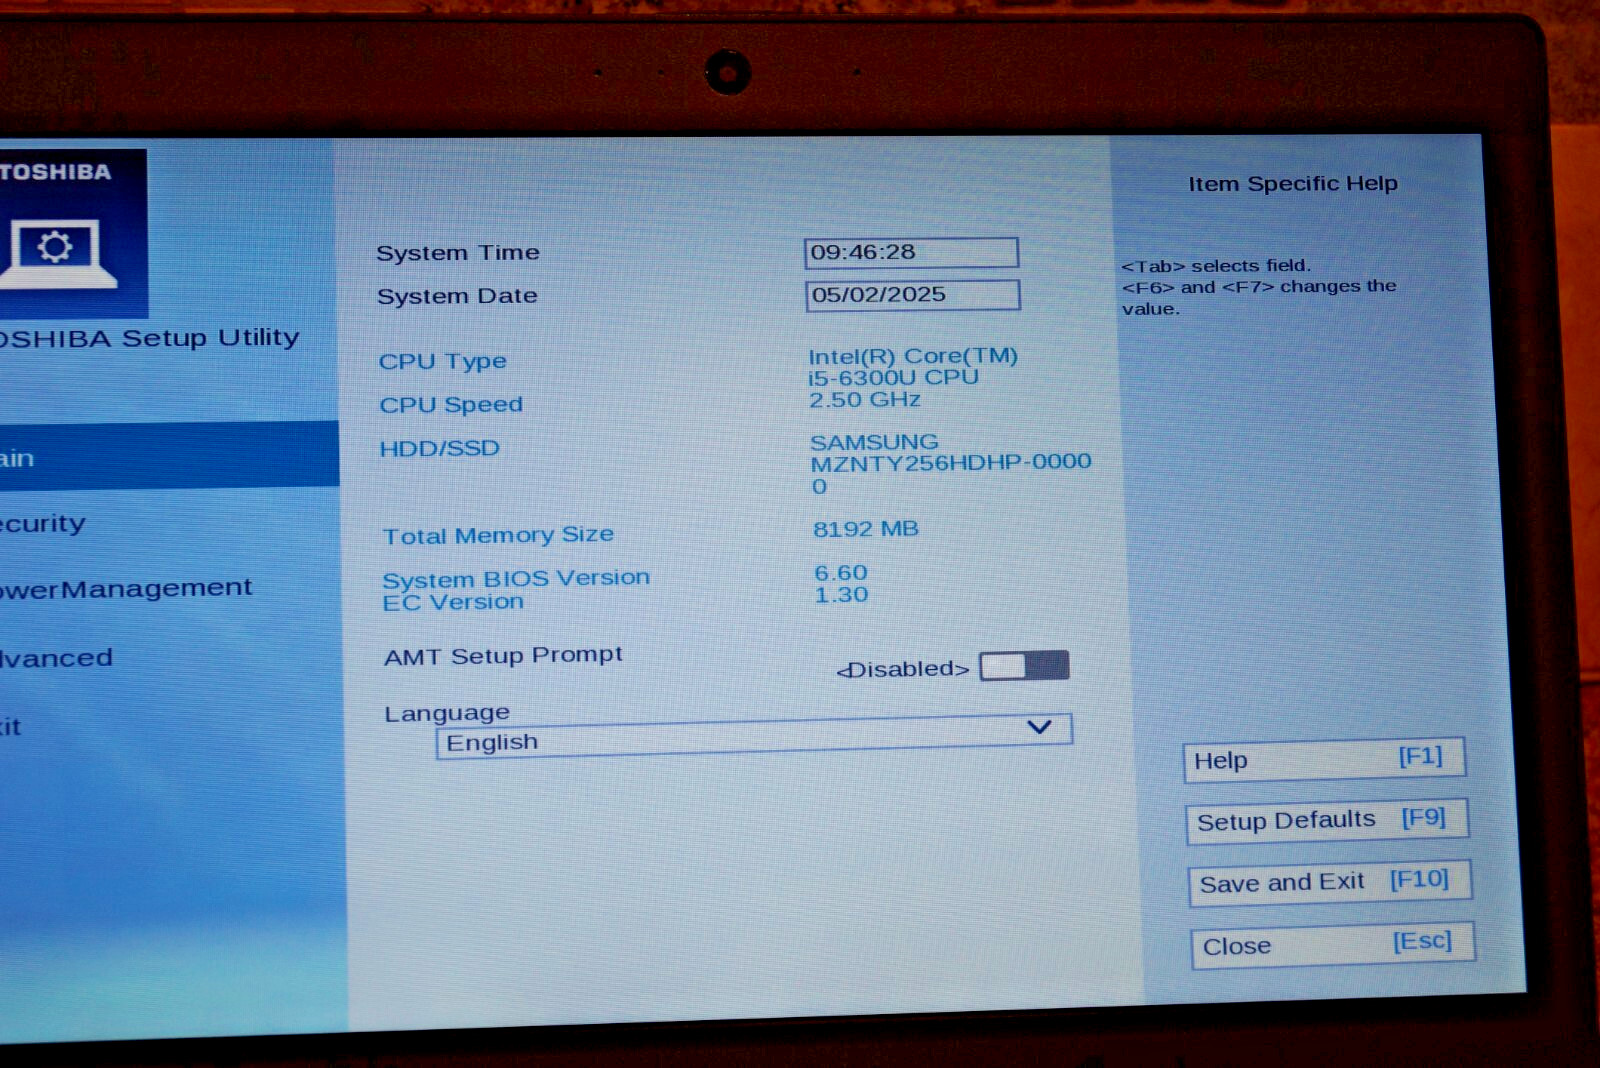Select the System Date field 05/02/2025
The width and height of the screenshot is (1600, 1068).
pyautogui.click(x=912, y=295)
